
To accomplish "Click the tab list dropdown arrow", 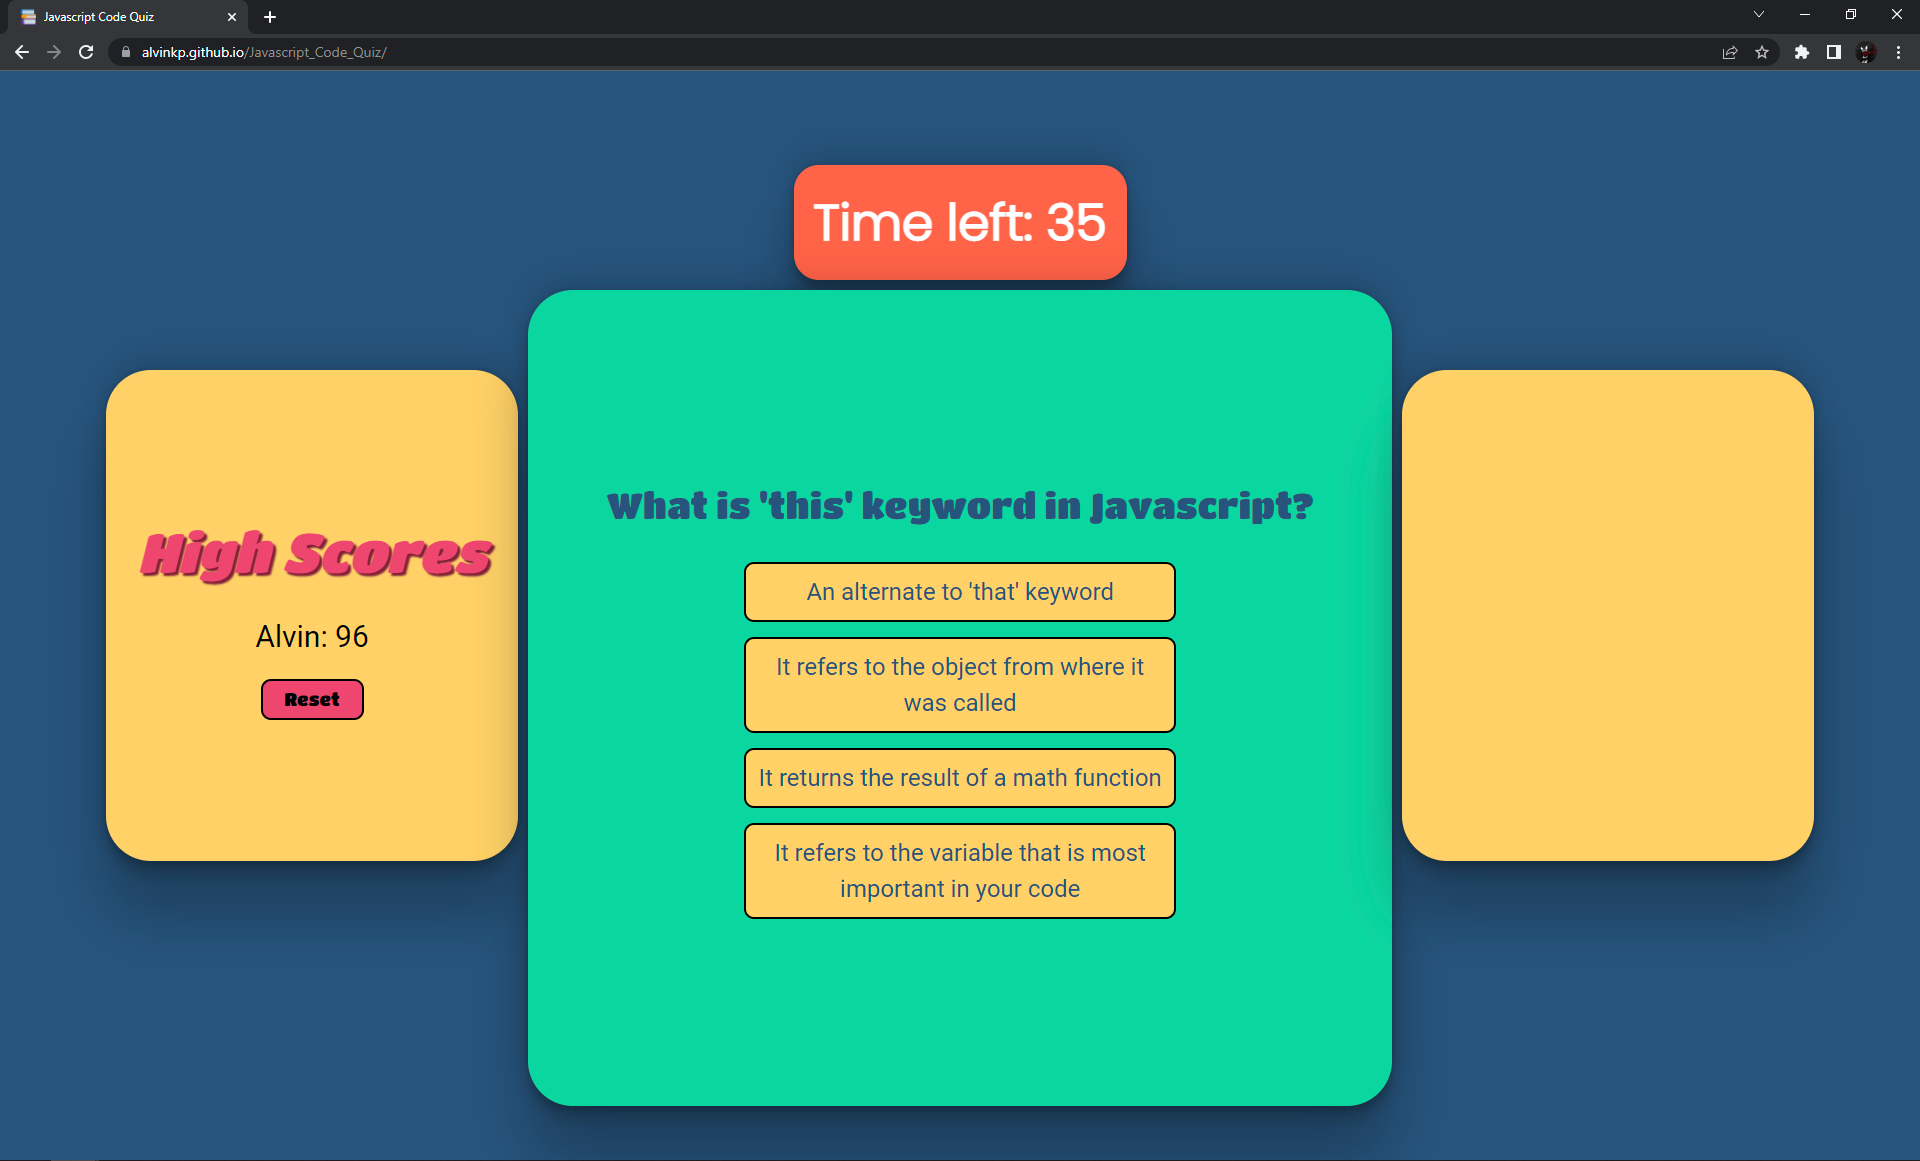I will 1758,15.
